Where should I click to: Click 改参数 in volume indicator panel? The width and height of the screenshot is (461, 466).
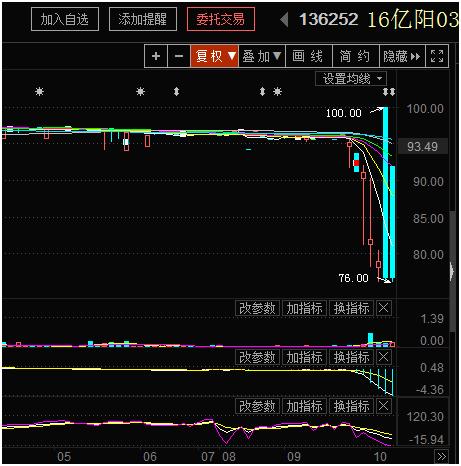coord(257,308)
